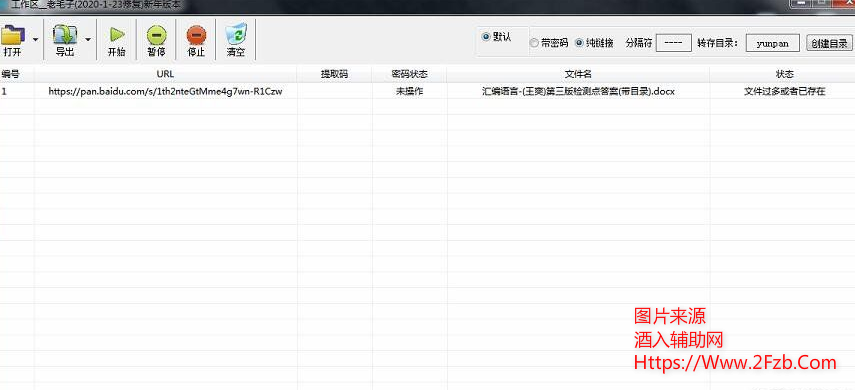Viewport: 855px width, 390px height.
Task: Expand the dropdown arrow beside 导出
Action: point(88,40)
